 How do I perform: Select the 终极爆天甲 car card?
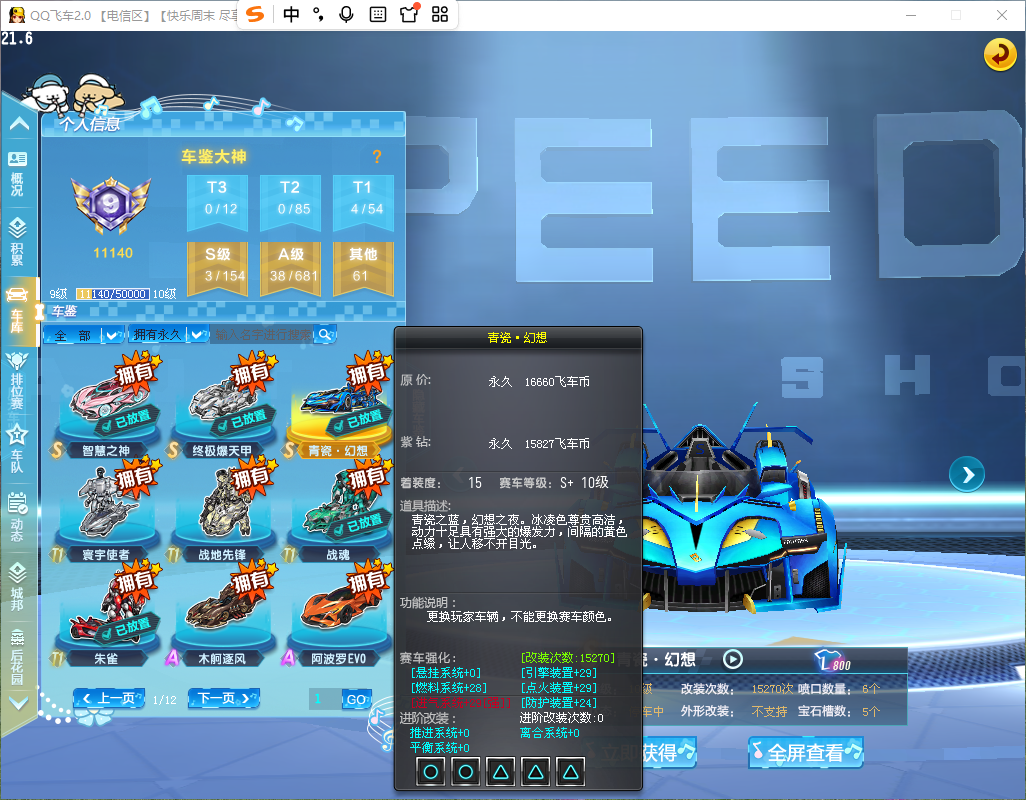click(x=222, y=407)
